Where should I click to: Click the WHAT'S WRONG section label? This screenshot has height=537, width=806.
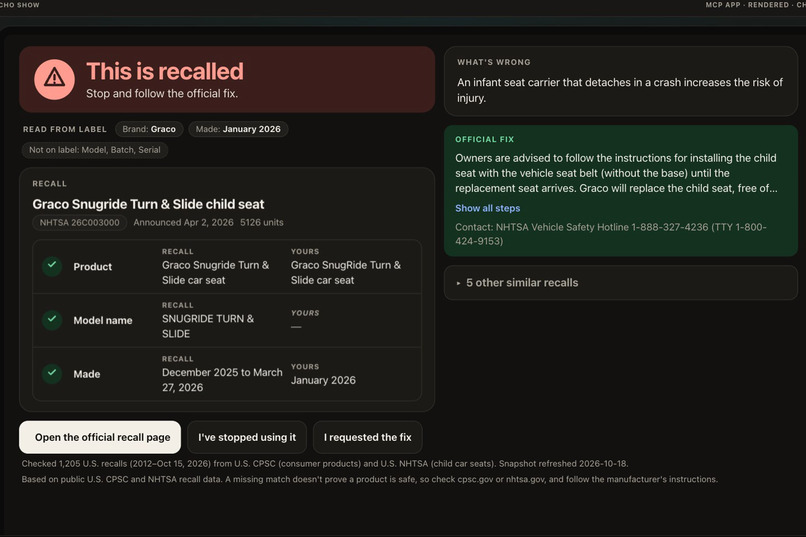coord(494,62)
